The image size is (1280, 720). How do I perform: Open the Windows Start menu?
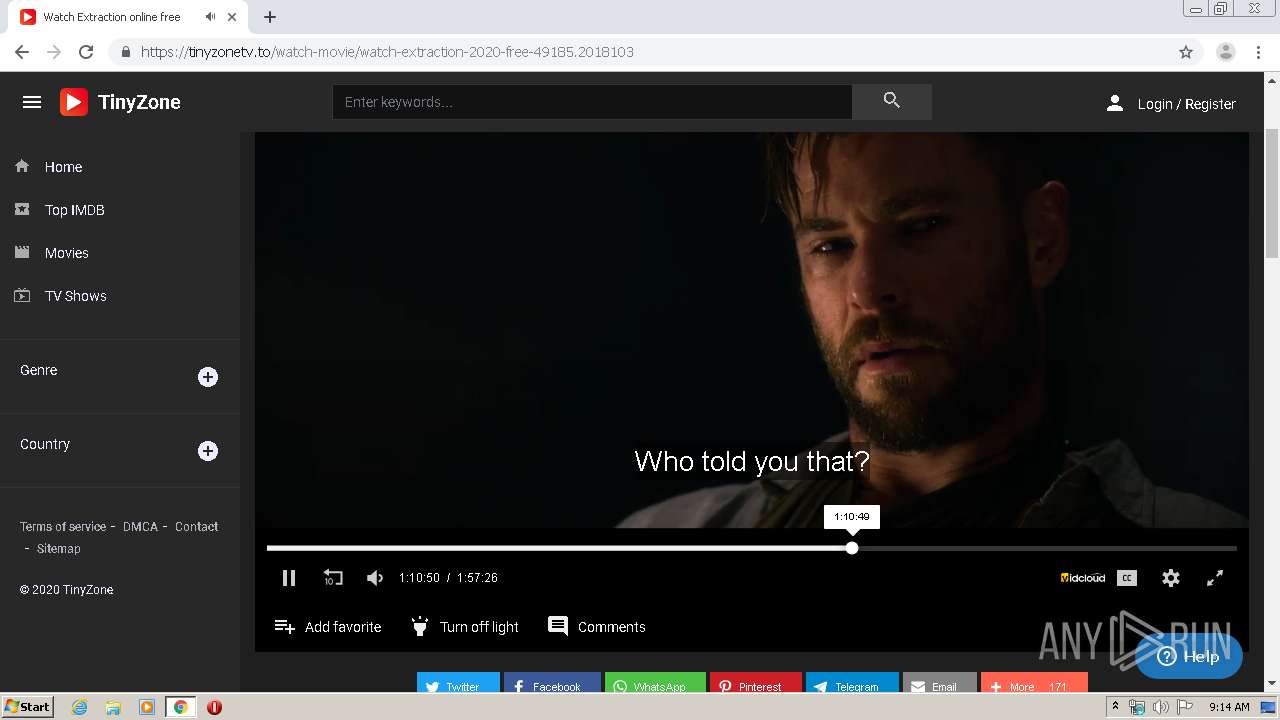28,707
